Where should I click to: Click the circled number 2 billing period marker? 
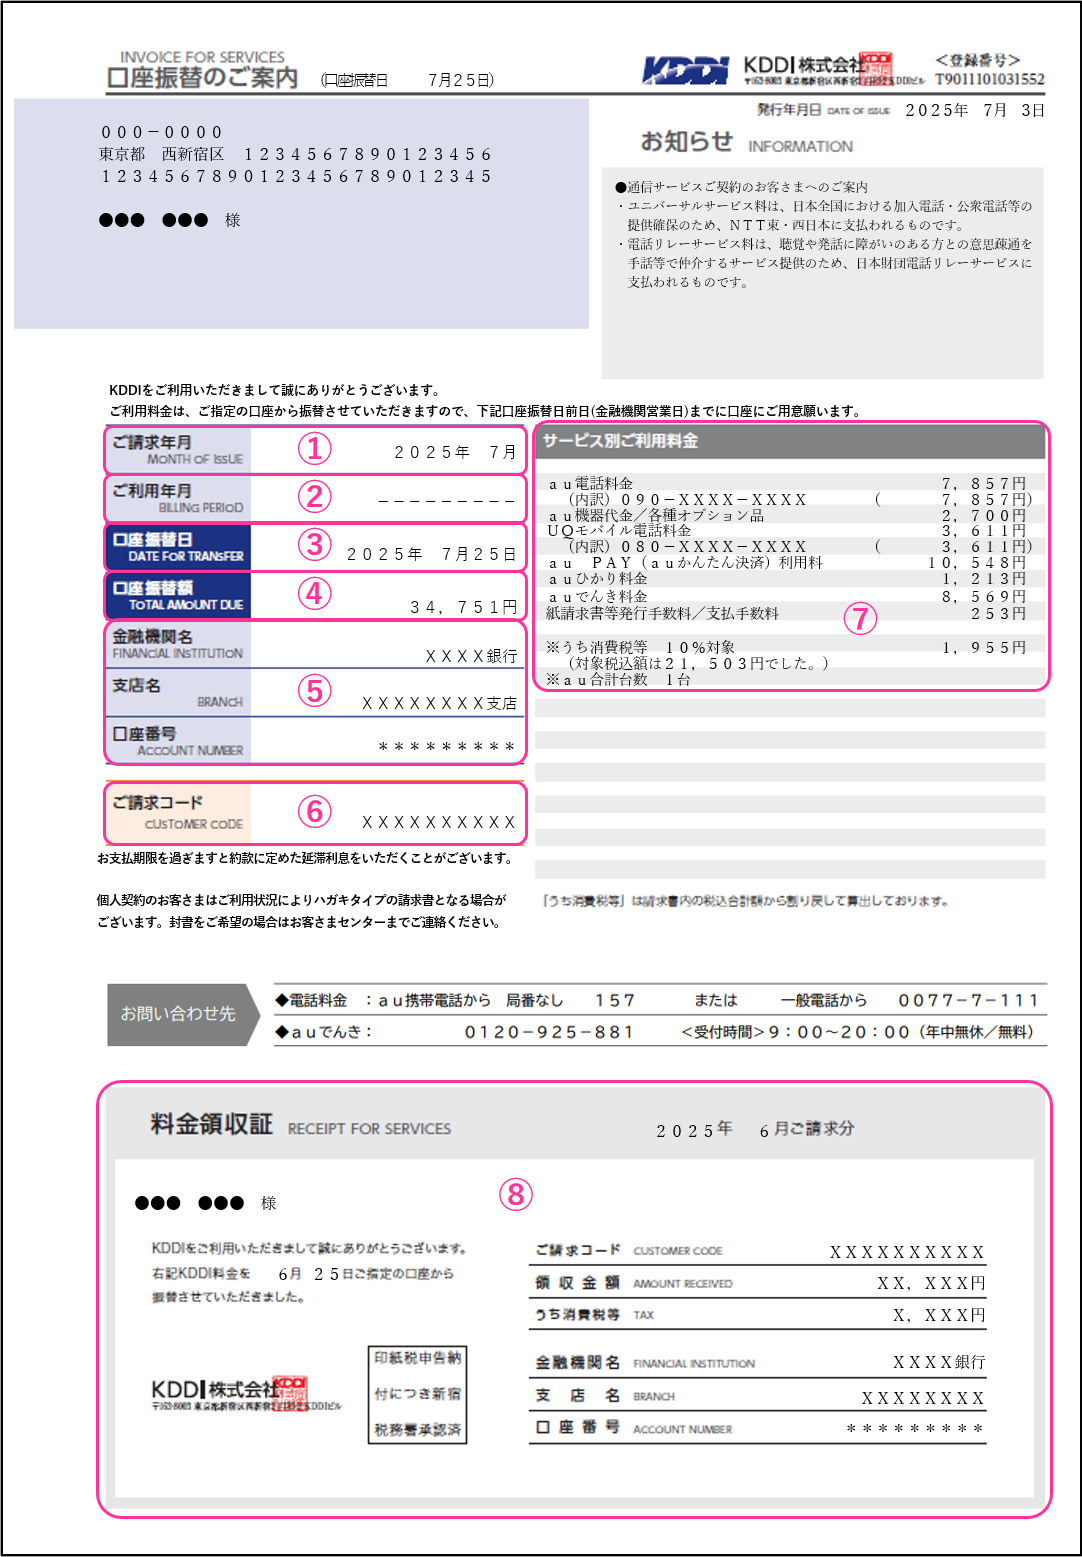coord(314,496)
